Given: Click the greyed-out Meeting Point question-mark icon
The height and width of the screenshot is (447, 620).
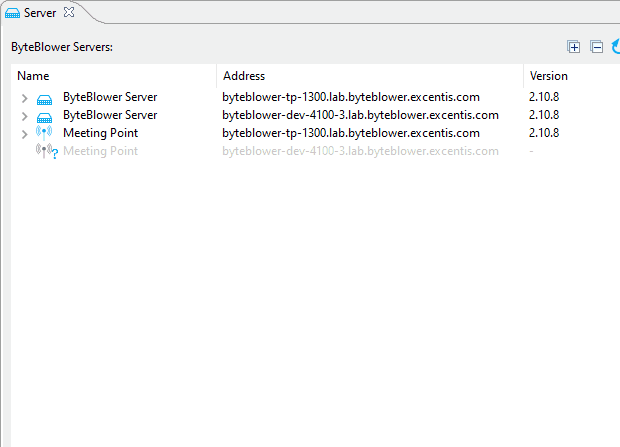Looking at the screenshot, I should pyautogui.click(x=46, y=151).
